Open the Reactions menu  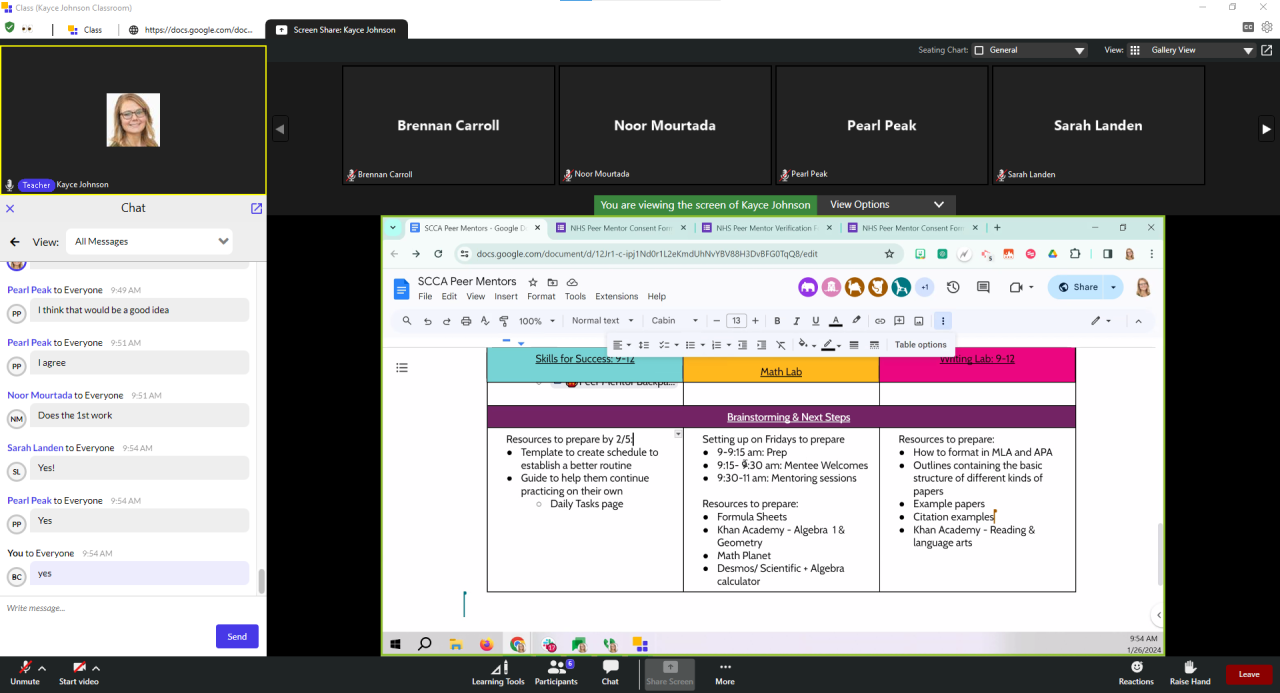click(1136, 671)
